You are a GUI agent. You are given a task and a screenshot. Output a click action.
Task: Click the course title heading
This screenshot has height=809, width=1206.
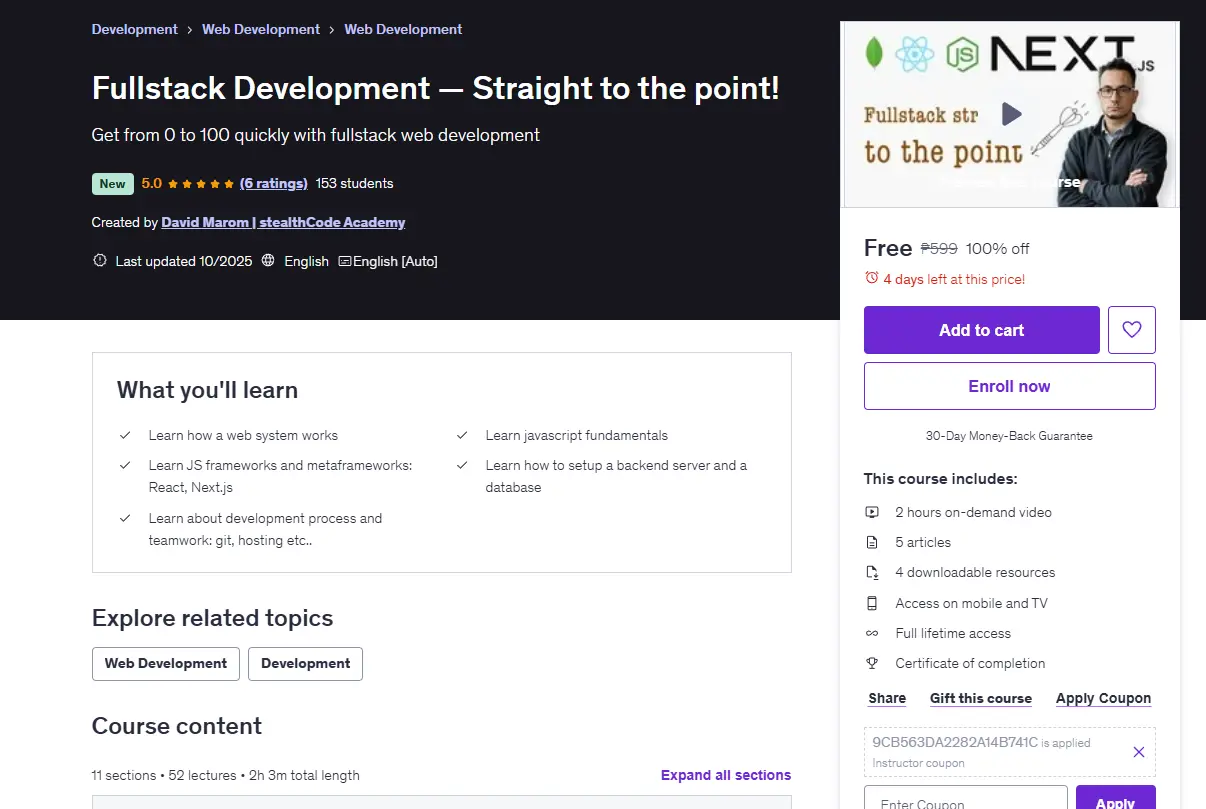click(x=435, y=88)
